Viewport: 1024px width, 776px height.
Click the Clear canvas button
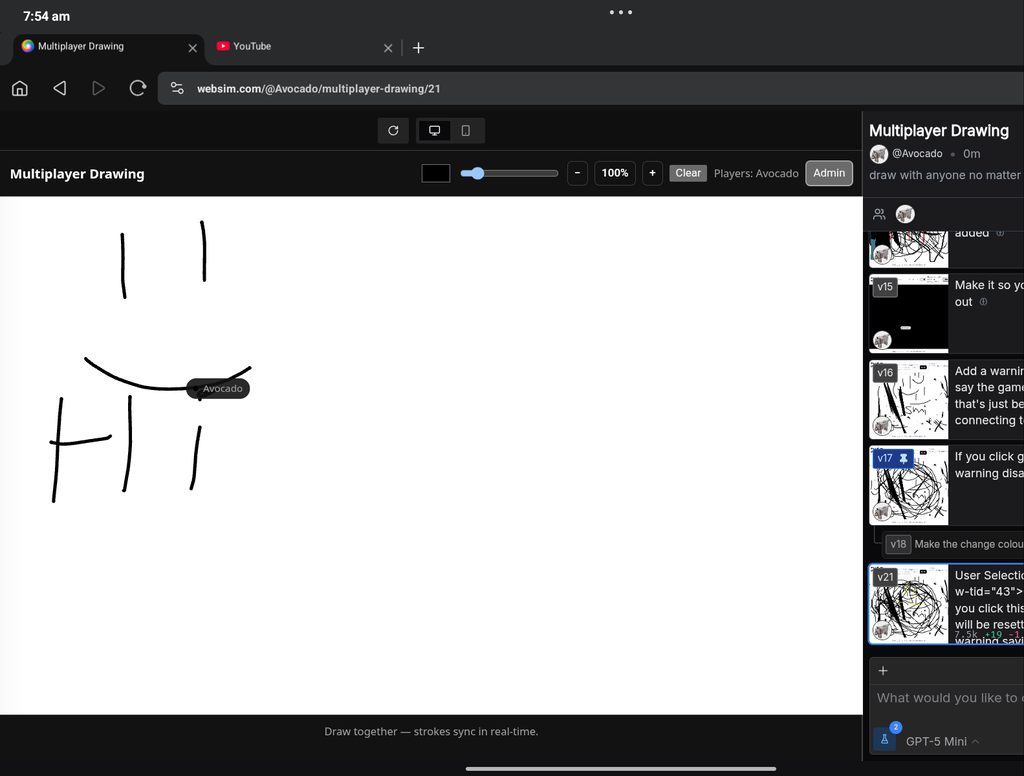click(688, 173)
